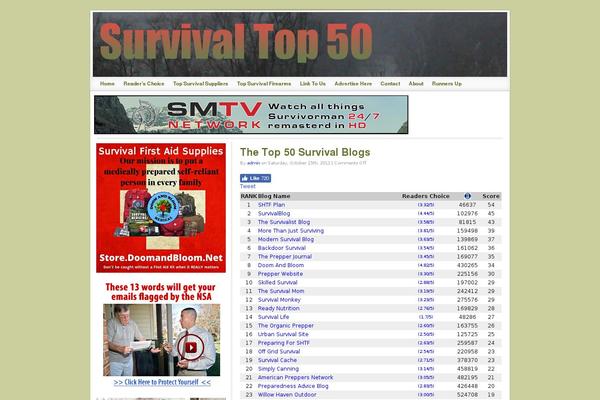Open Survival Monkey link
The height and width of the screenshot is (400, 600).
pos(279,300)
